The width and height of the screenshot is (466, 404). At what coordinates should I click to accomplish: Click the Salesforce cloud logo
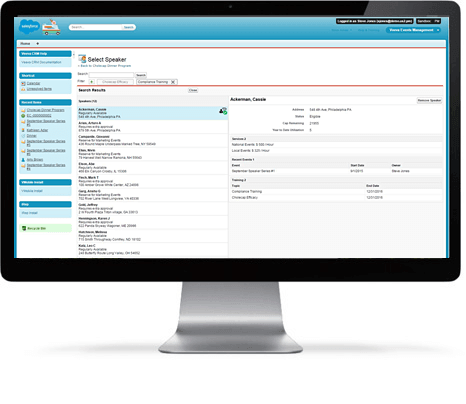click(29, 27)
